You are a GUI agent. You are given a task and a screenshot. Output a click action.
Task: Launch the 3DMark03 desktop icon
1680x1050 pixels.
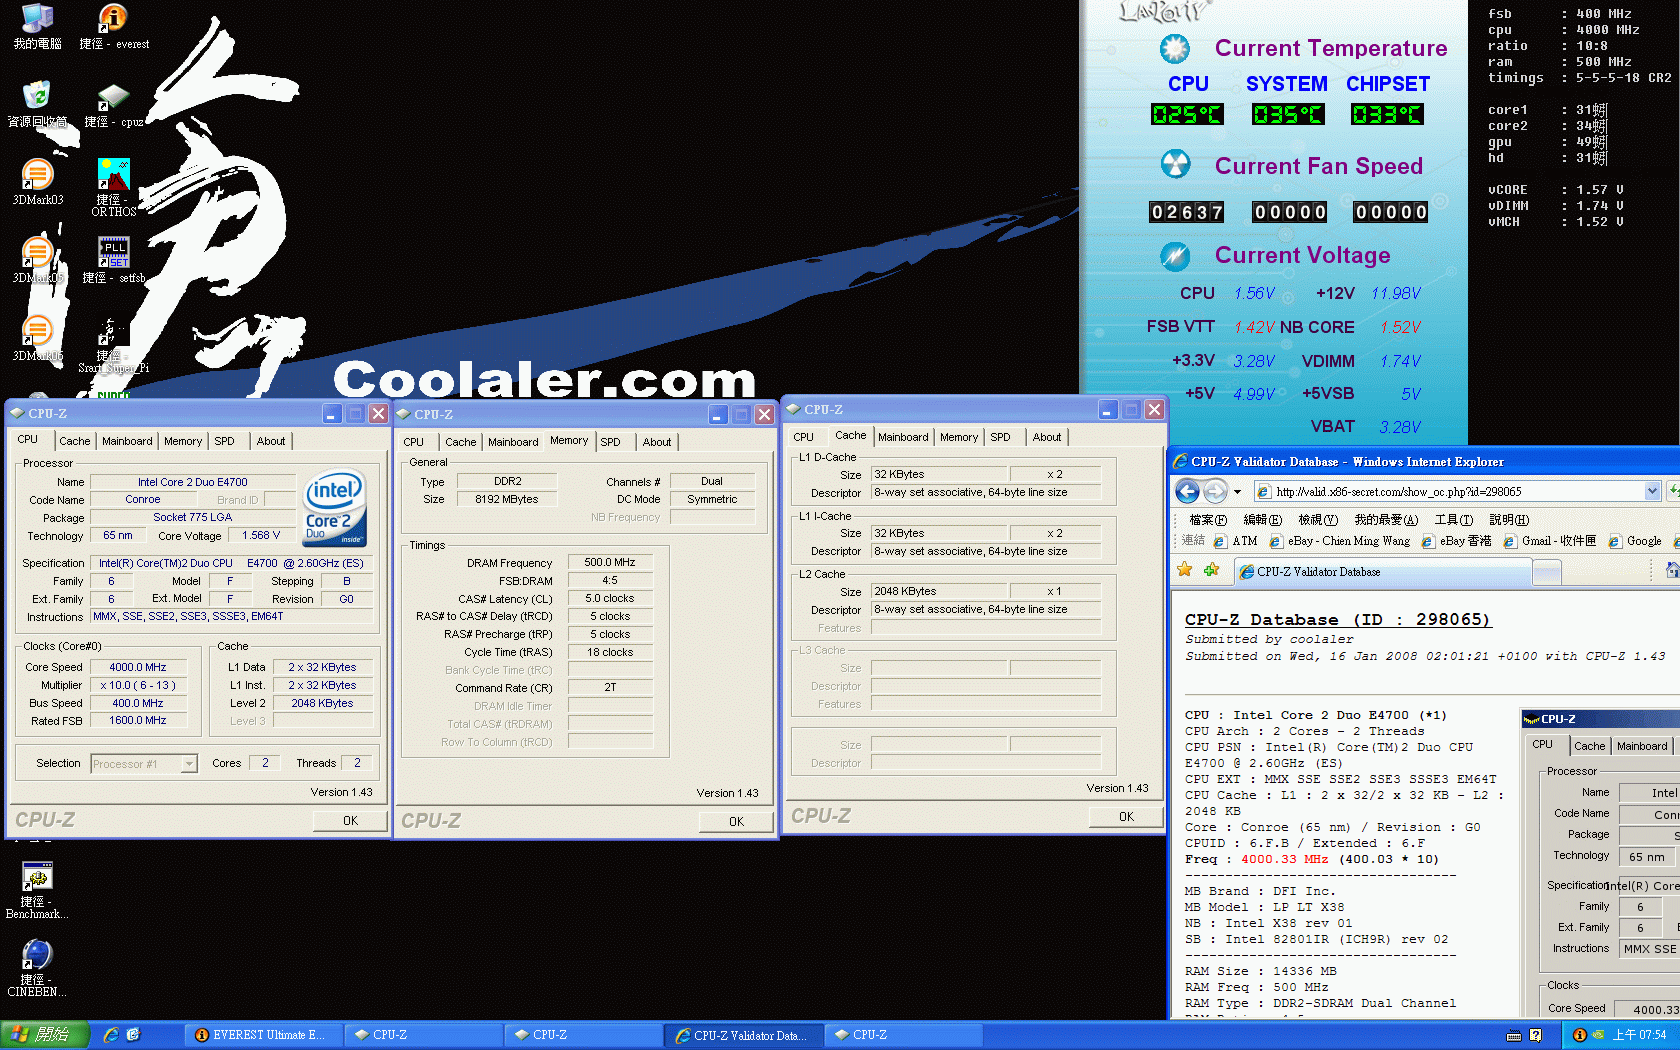[37, 183]
